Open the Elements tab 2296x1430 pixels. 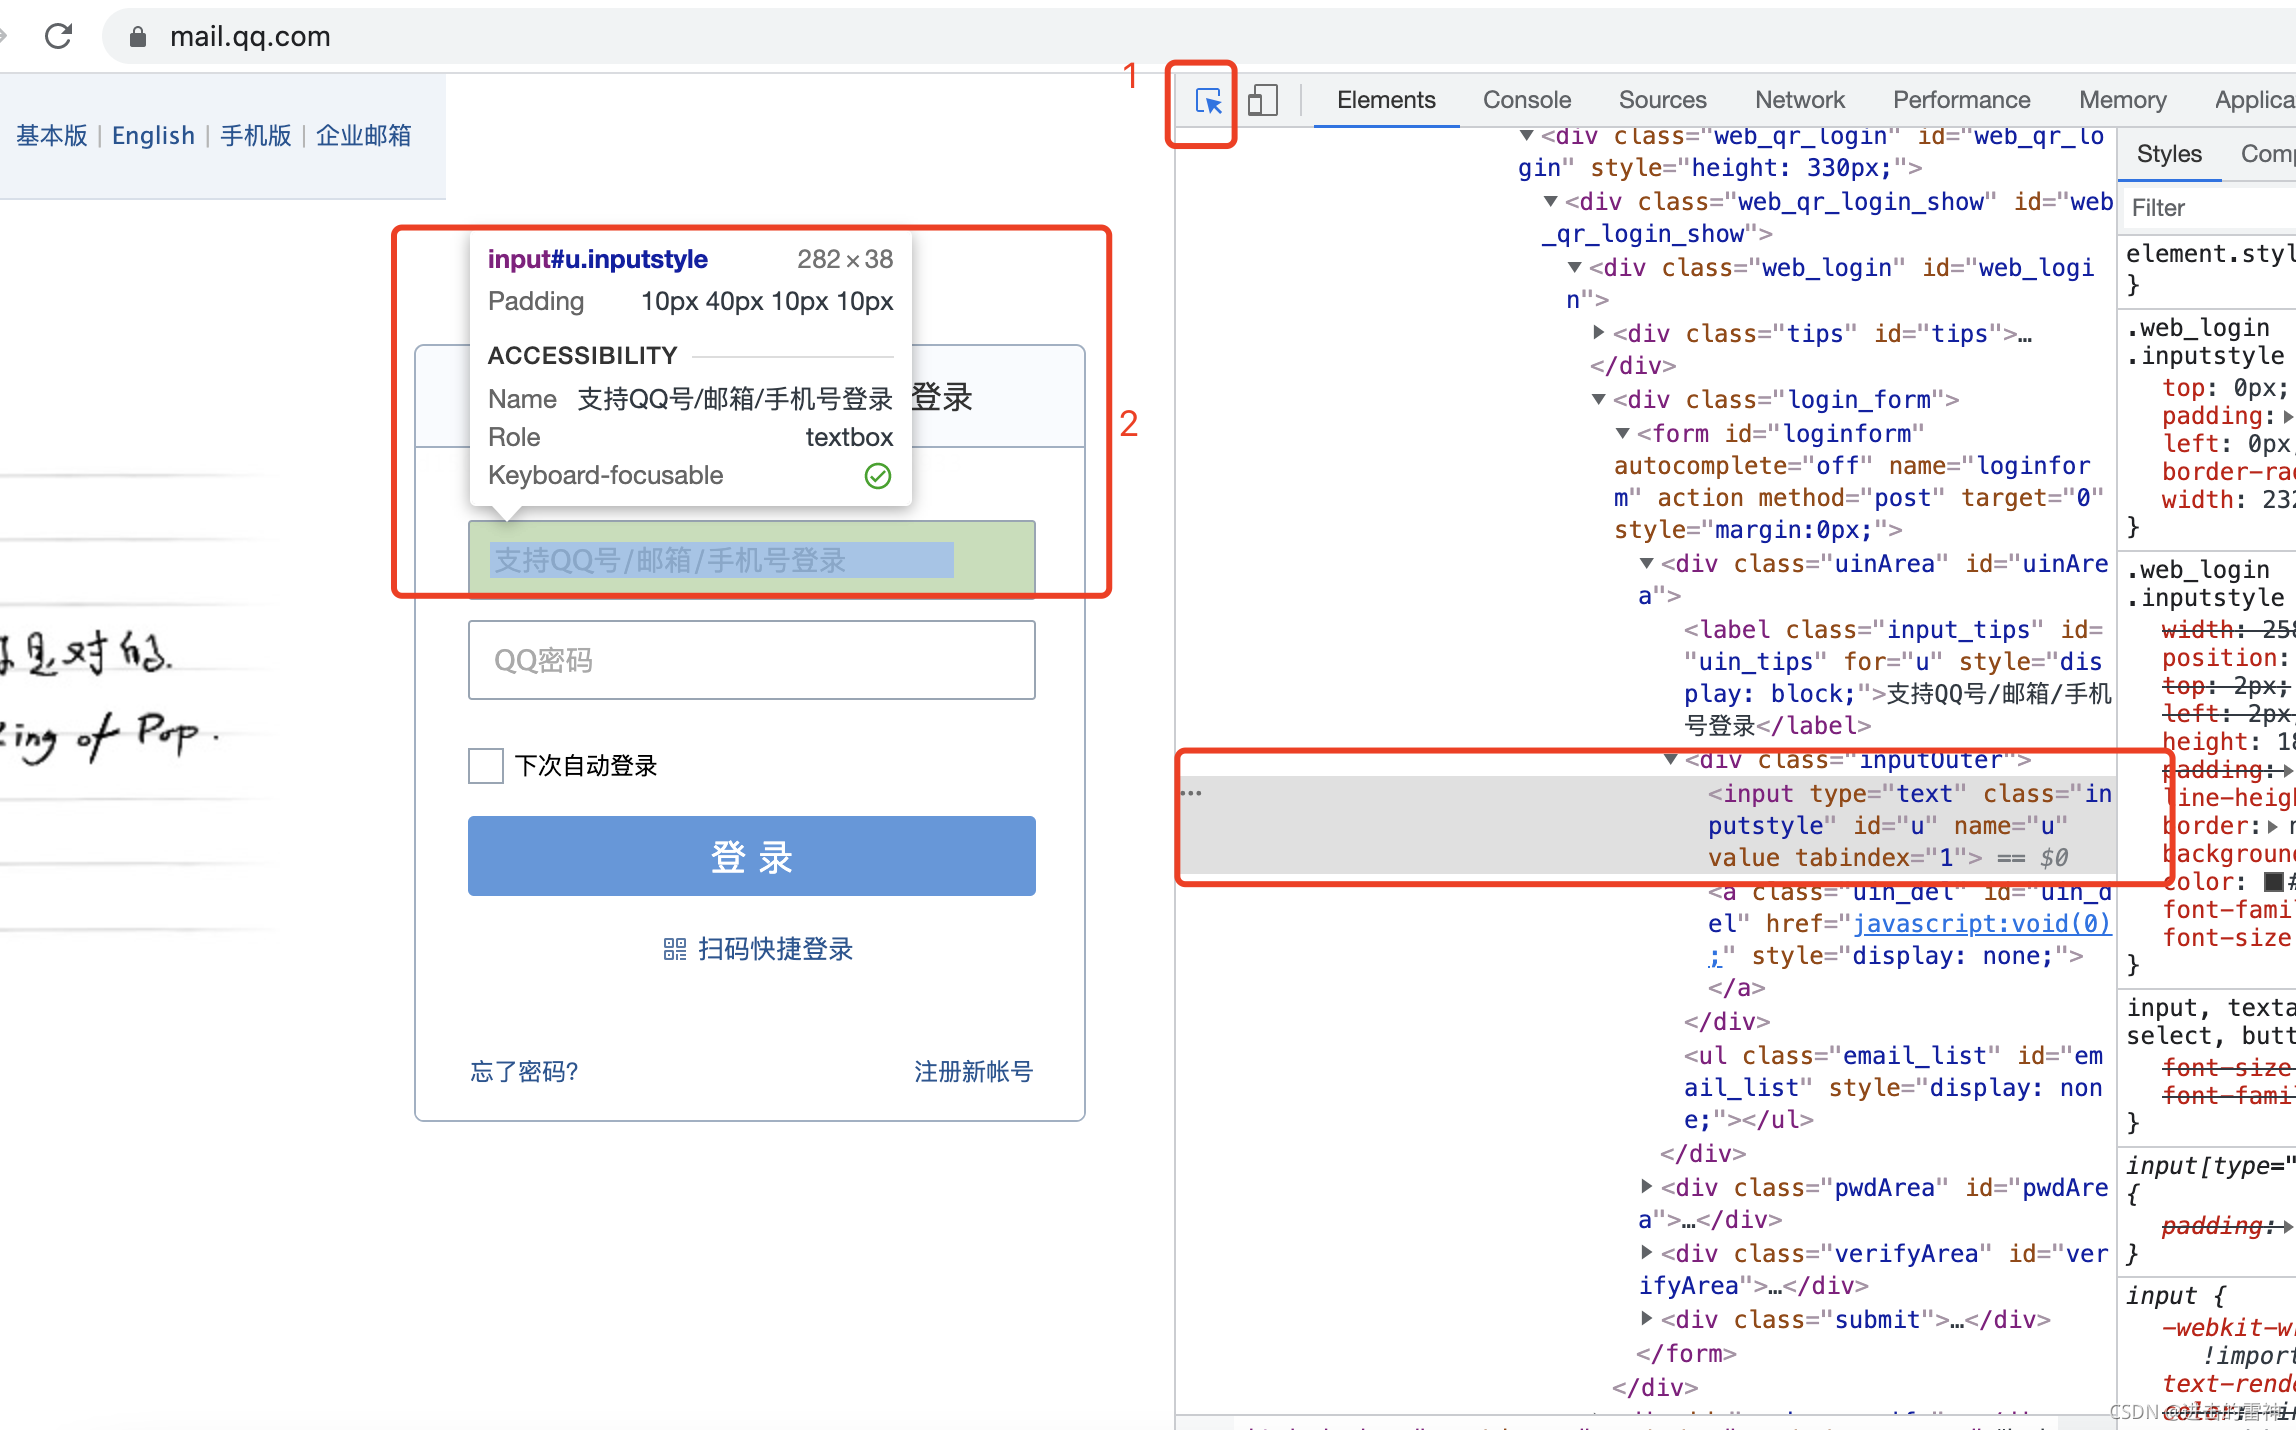point(1386,100)
